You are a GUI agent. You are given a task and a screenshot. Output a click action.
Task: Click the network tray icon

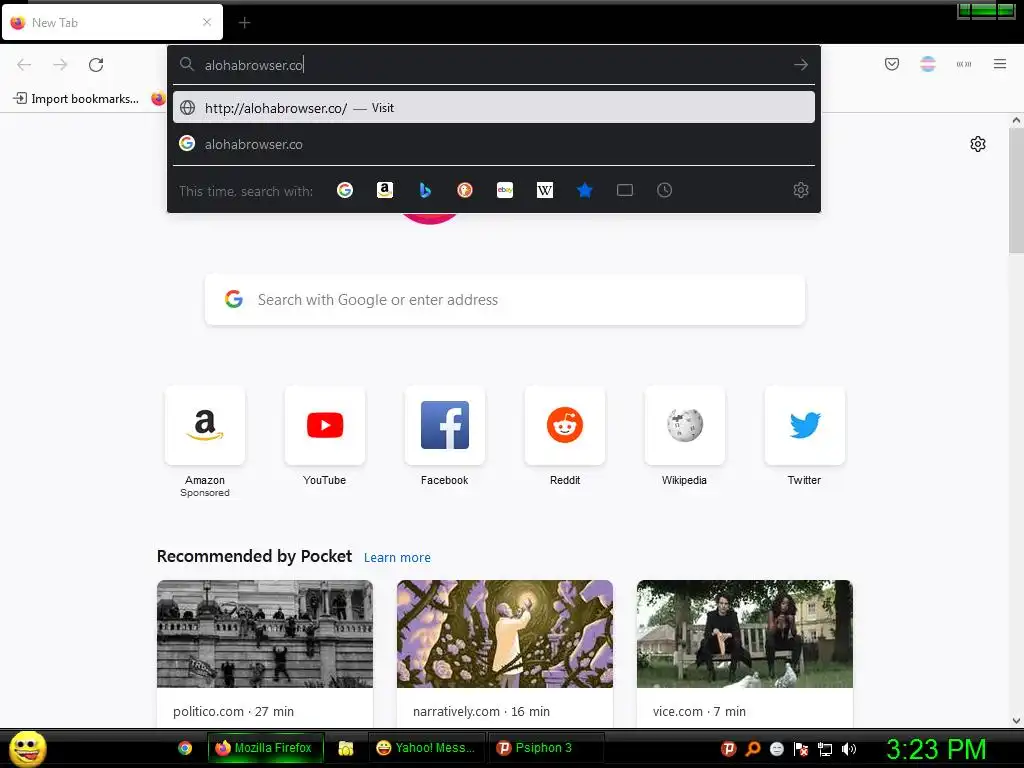pos(825,749)
